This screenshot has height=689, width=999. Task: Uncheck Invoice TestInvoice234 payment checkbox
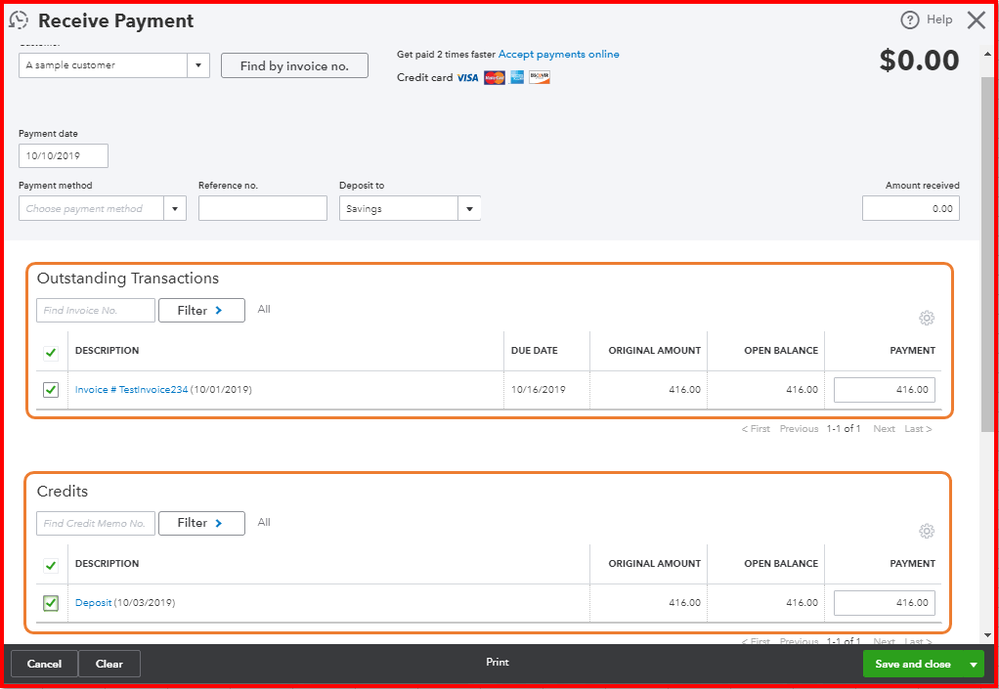coord(50,390)
